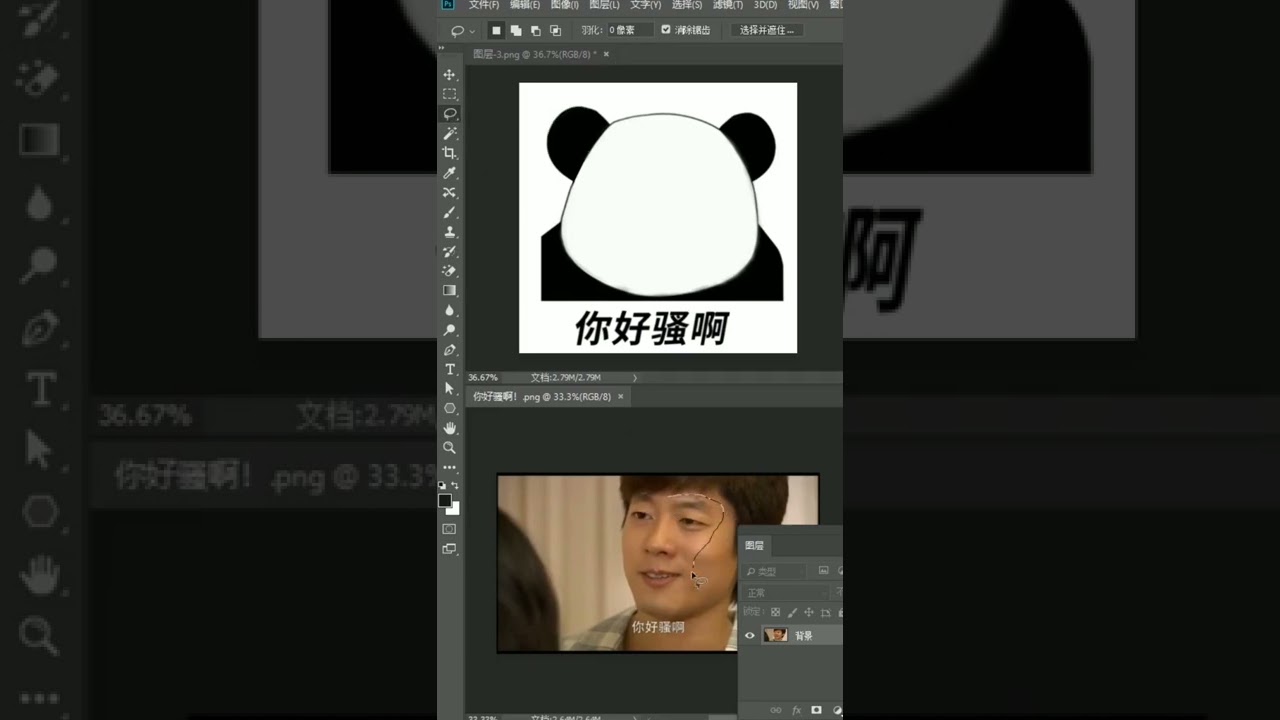Select the Pen tool

pos(450,349)
